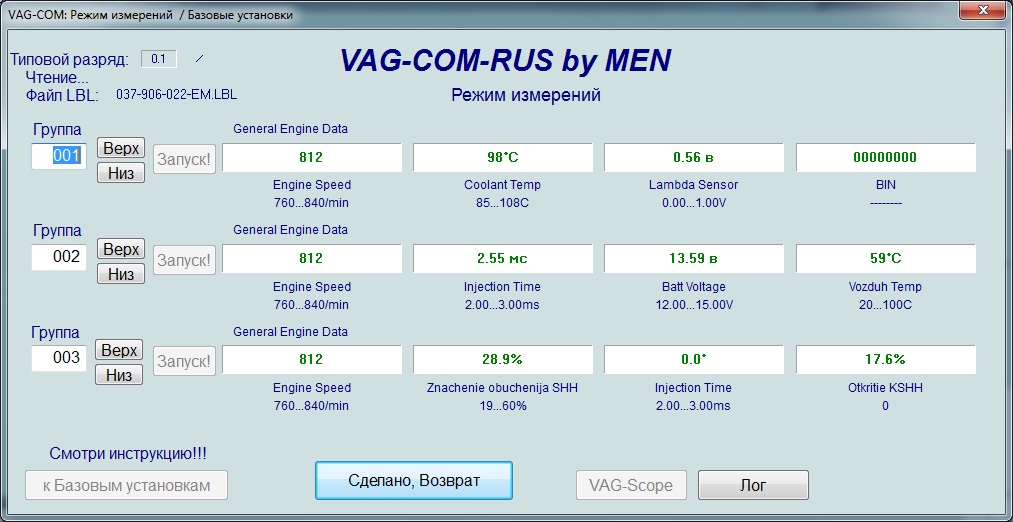Screen dimensions: 1013x522
Task: Select the 0.56 в lambda sensor value
Action: (x=694, y=158)
